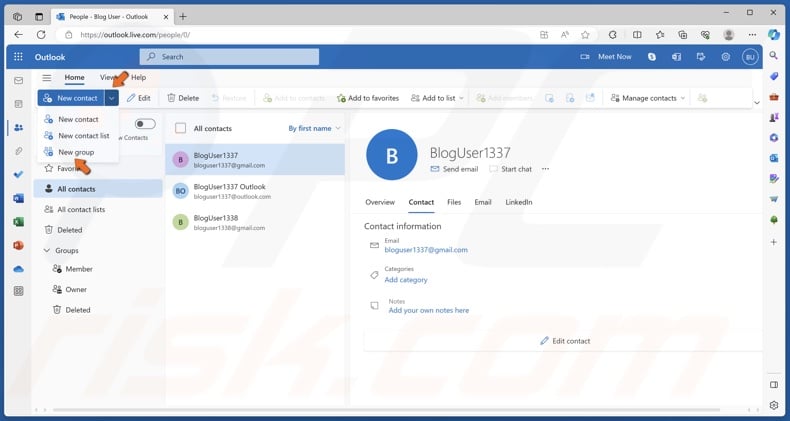Click the Edit button in the toolbar
The width and height of the screenshot is (790, 421).
pyautogui.click(x=139, y=98)
